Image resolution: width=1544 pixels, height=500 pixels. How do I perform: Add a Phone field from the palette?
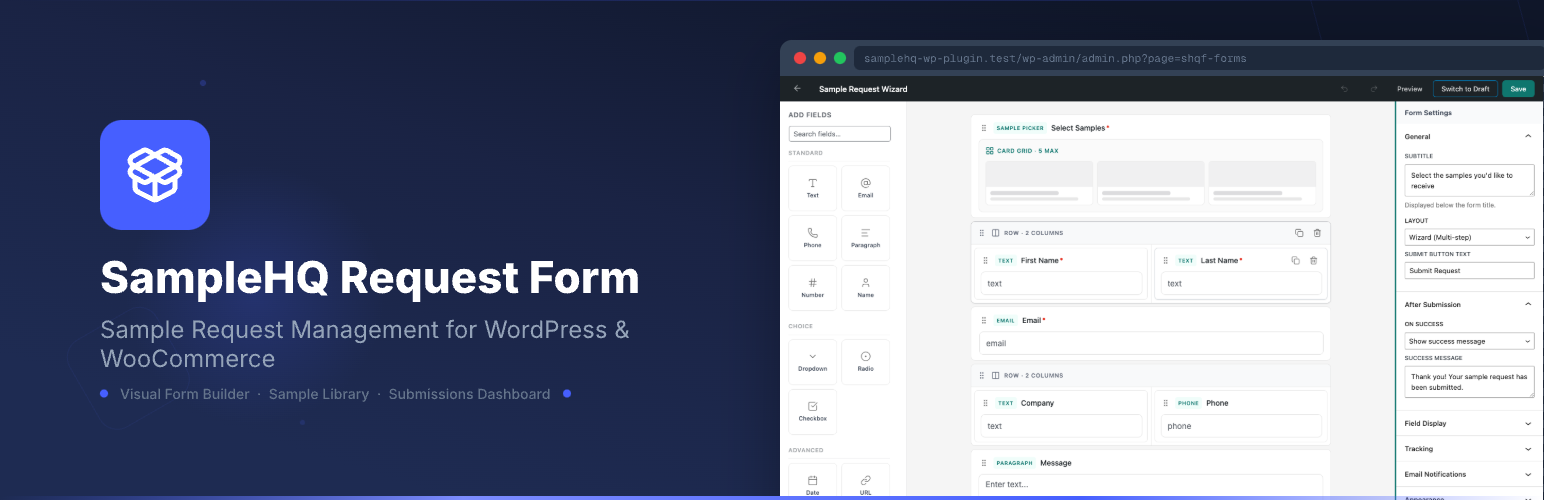812,238
